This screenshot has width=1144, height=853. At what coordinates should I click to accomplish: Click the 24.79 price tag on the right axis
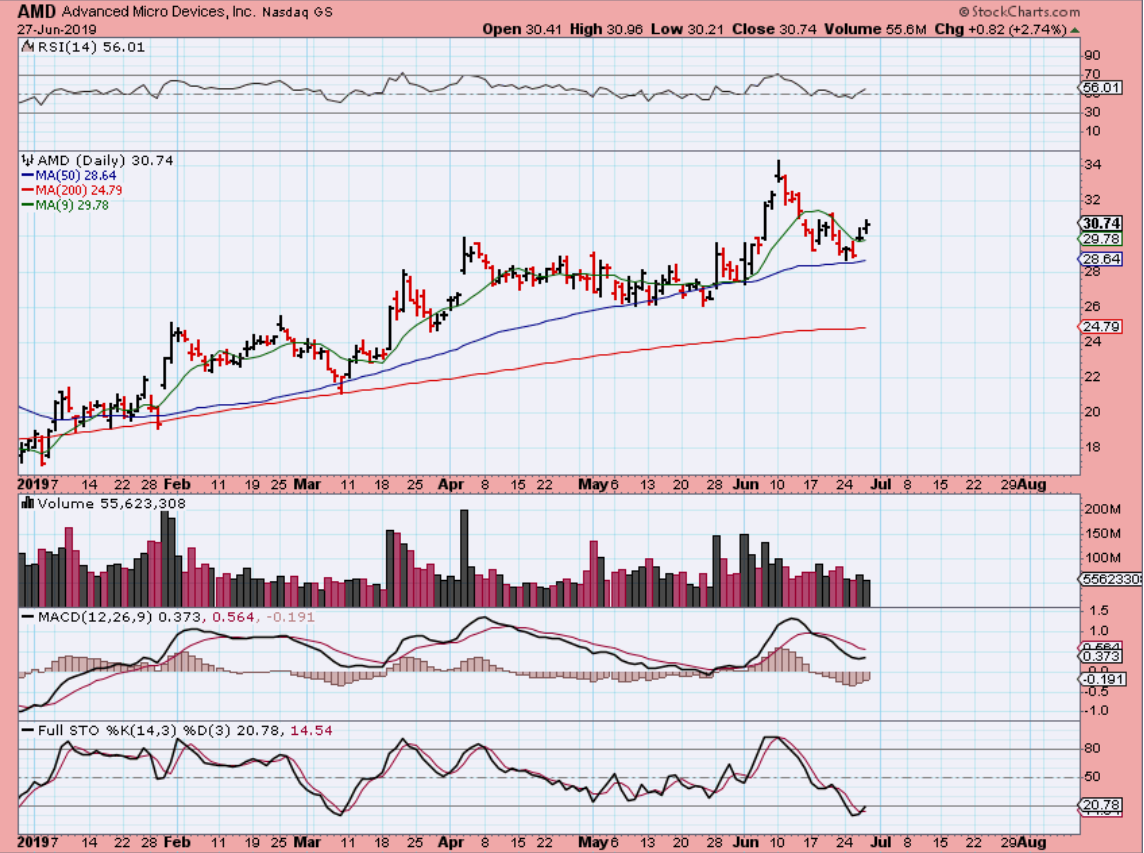coord(1101,326)
